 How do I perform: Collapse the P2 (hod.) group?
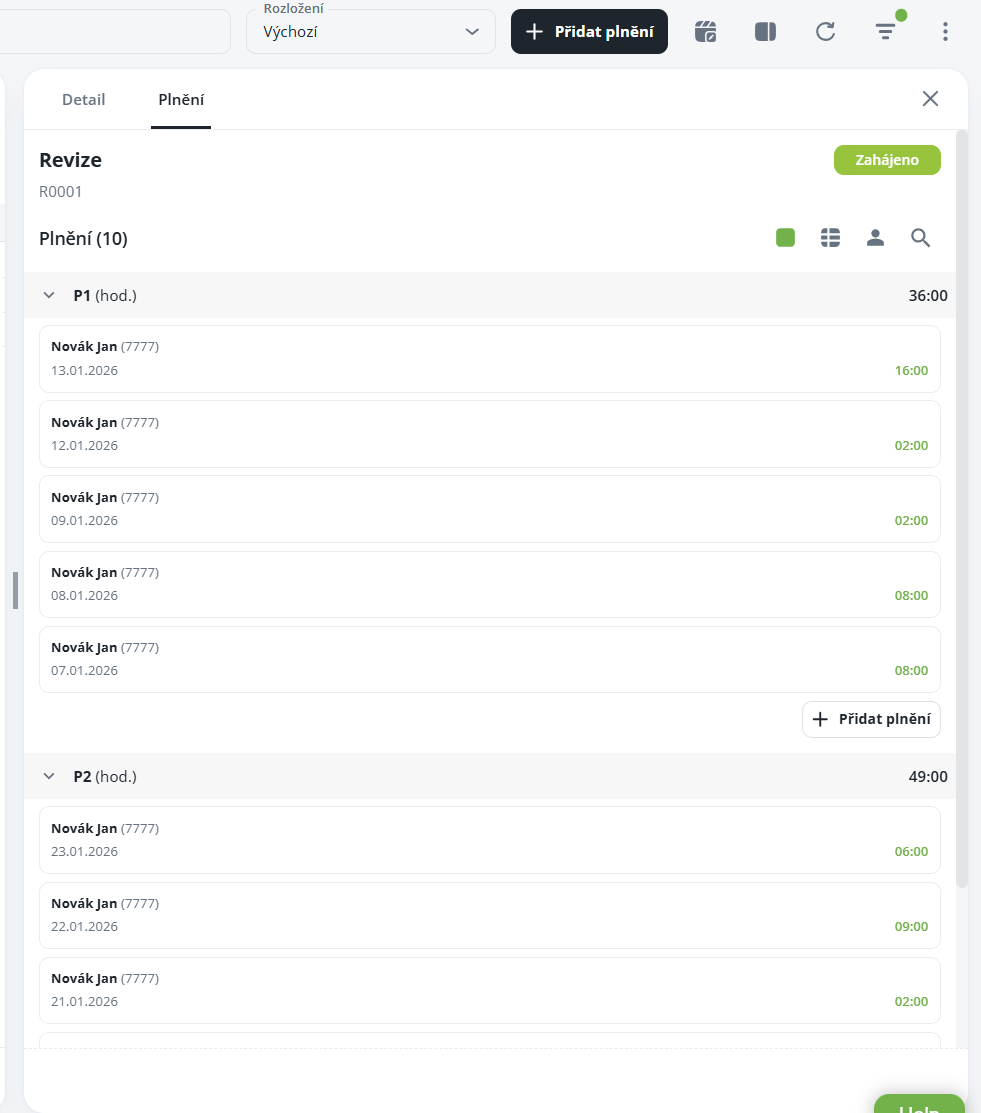tap(49, 777)
